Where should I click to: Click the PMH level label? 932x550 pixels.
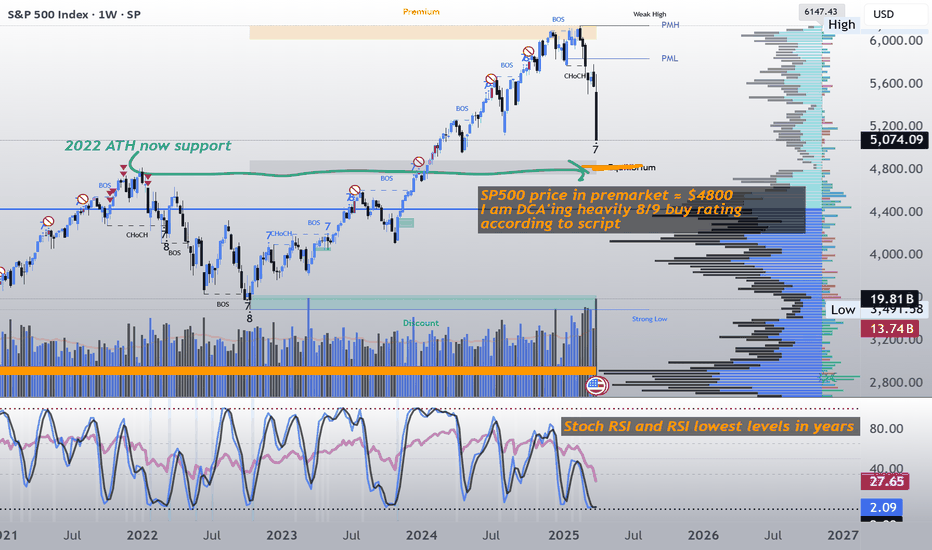[x=670, y=25]
